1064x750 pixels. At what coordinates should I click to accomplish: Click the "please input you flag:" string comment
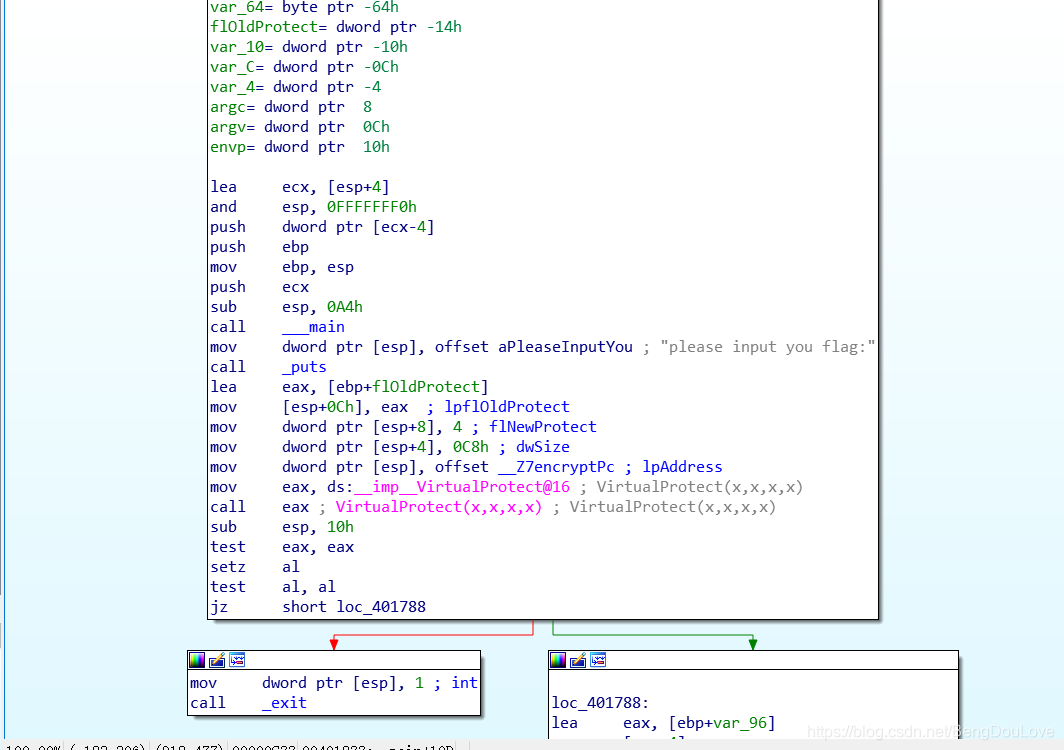768,347
